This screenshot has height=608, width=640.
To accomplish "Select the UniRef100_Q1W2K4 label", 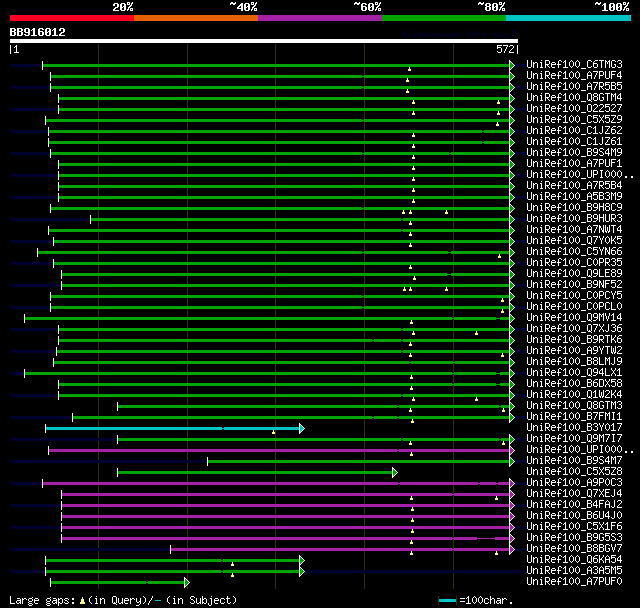I will [574, 395].
